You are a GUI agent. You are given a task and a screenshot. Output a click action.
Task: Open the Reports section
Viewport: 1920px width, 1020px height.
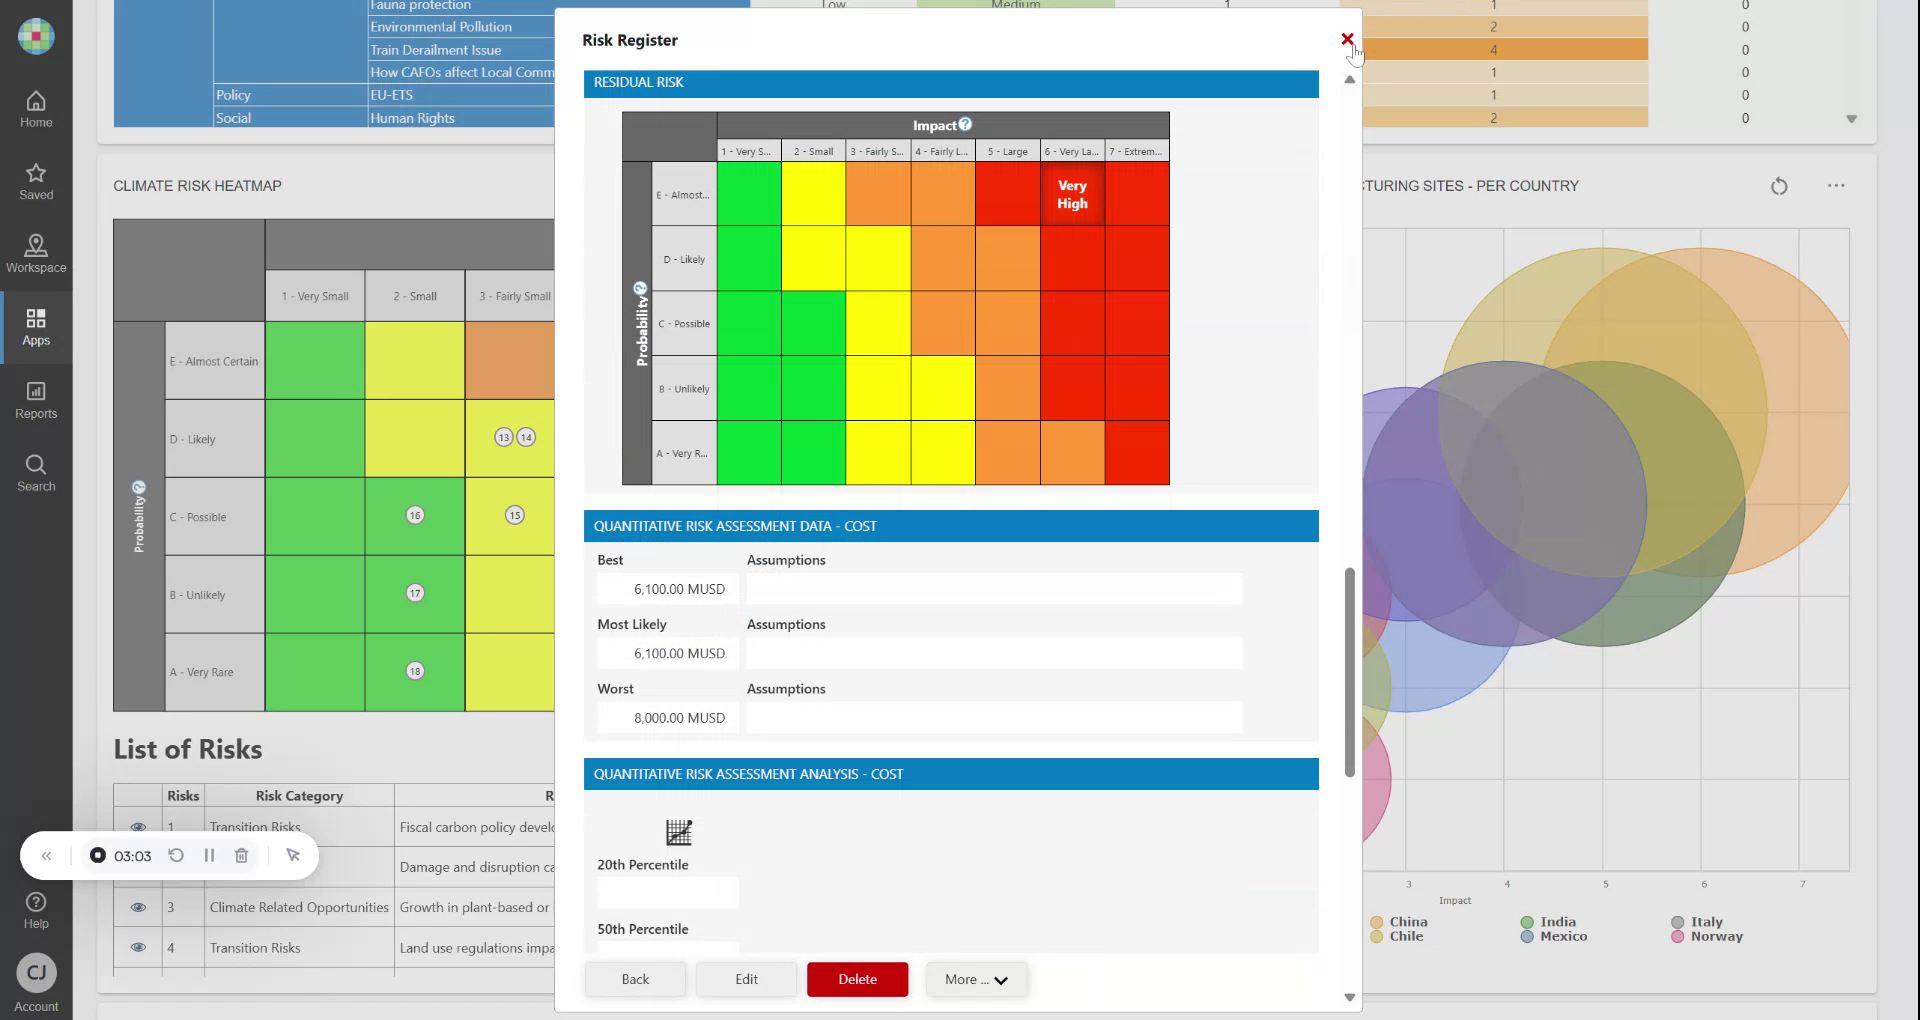click(36, 399)
